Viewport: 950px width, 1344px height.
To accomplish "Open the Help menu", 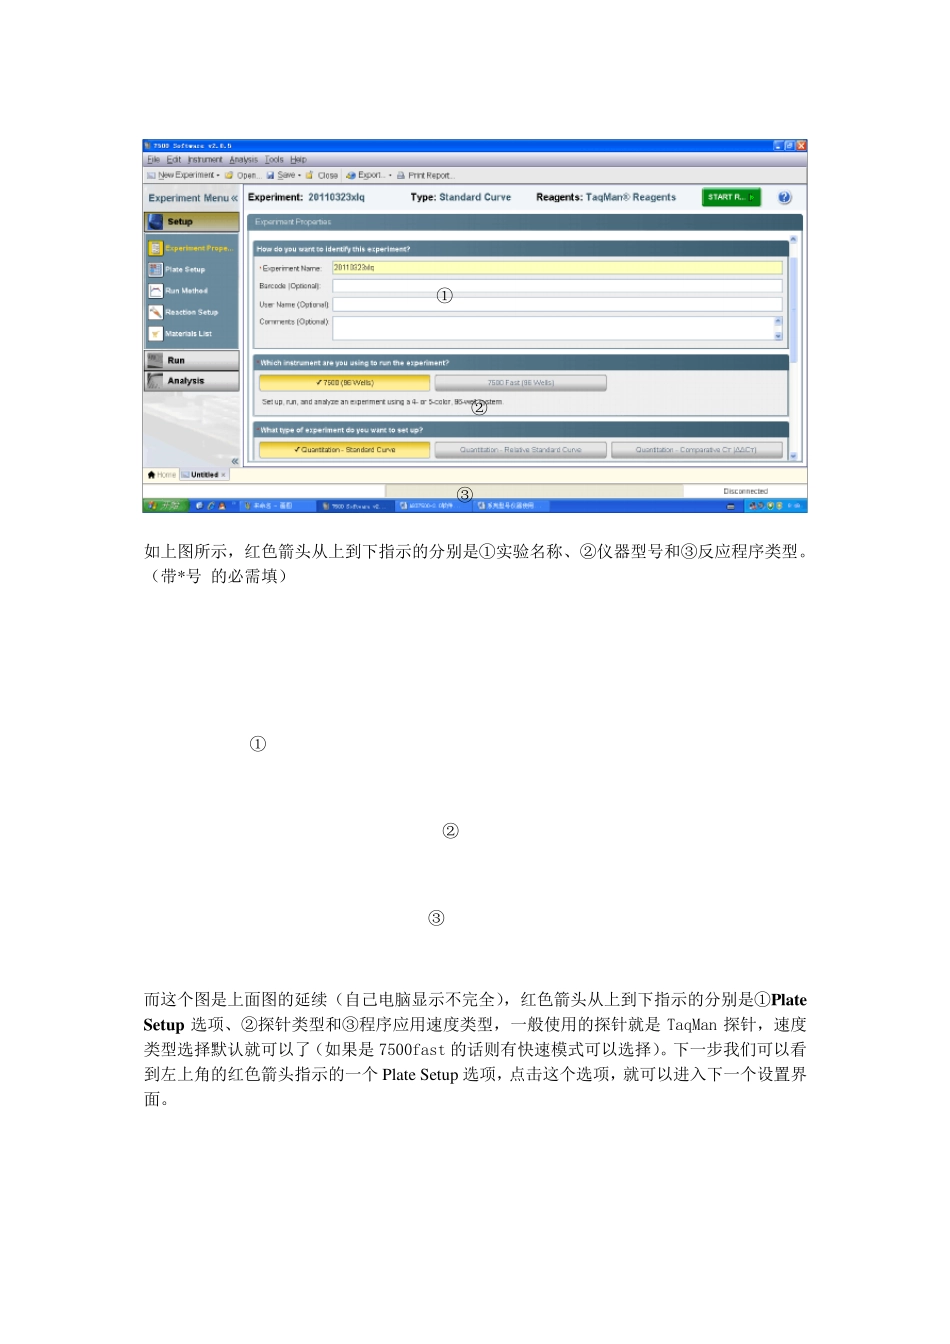I will [298, 159].
